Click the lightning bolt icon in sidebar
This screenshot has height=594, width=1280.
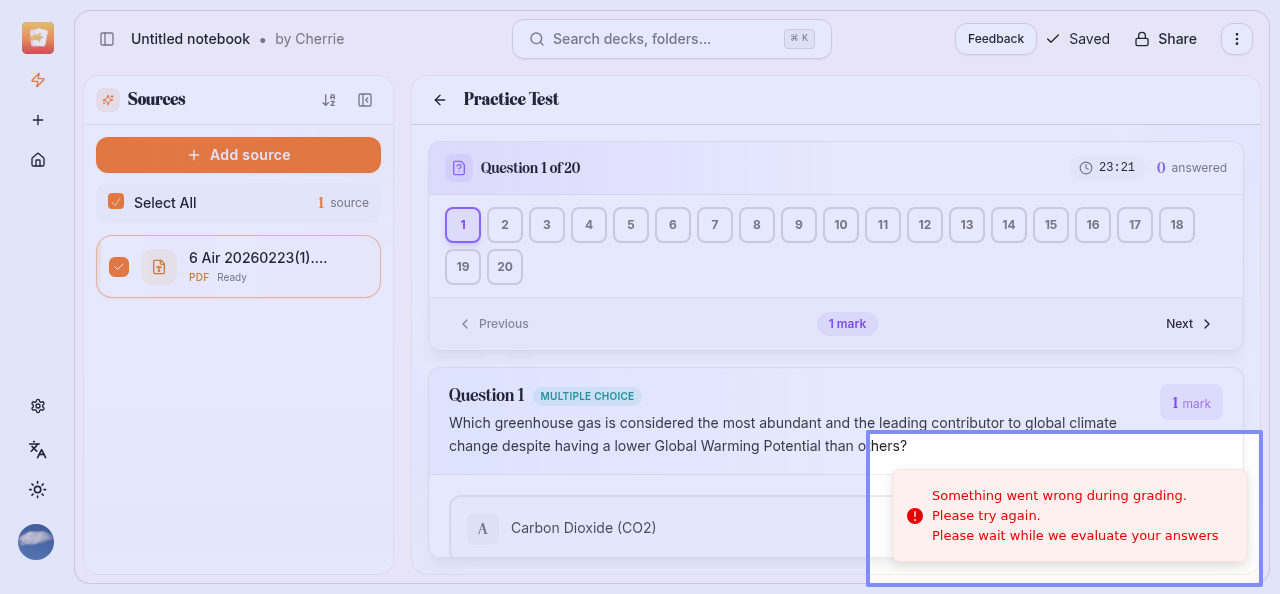38,80
